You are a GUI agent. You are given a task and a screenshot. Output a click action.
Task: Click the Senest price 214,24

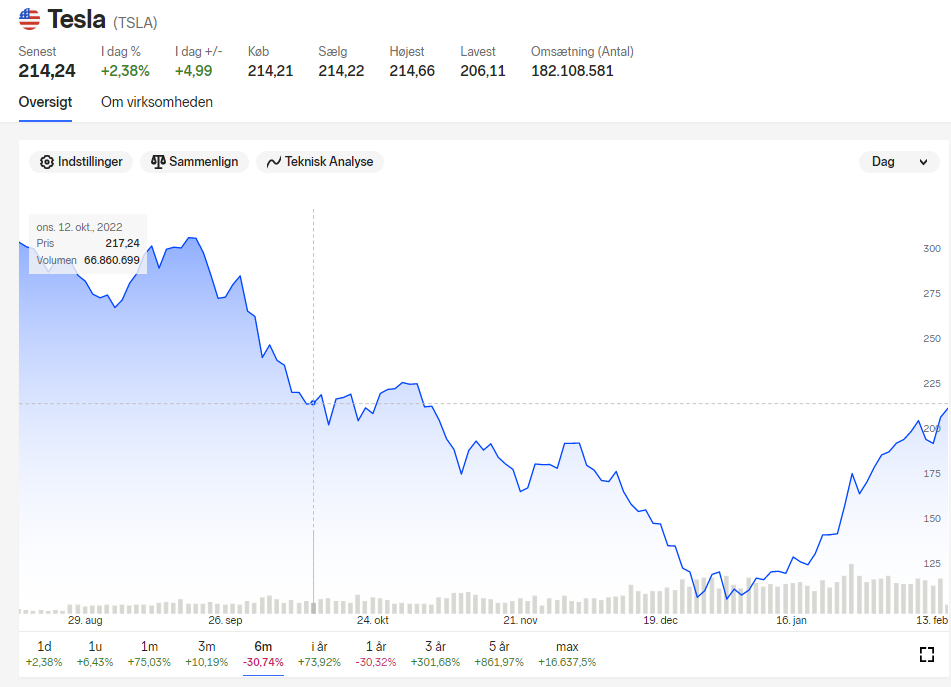[x=47, y=71]
